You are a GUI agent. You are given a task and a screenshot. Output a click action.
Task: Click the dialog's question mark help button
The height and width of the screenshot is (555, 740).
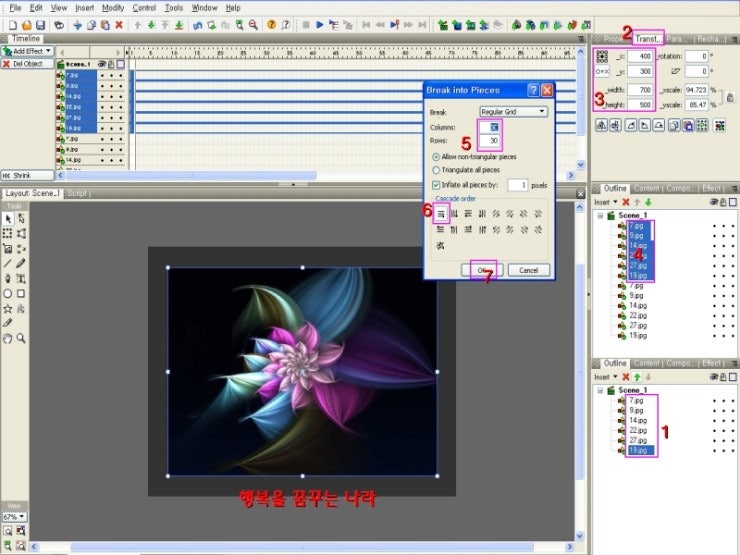click(533, 90)
